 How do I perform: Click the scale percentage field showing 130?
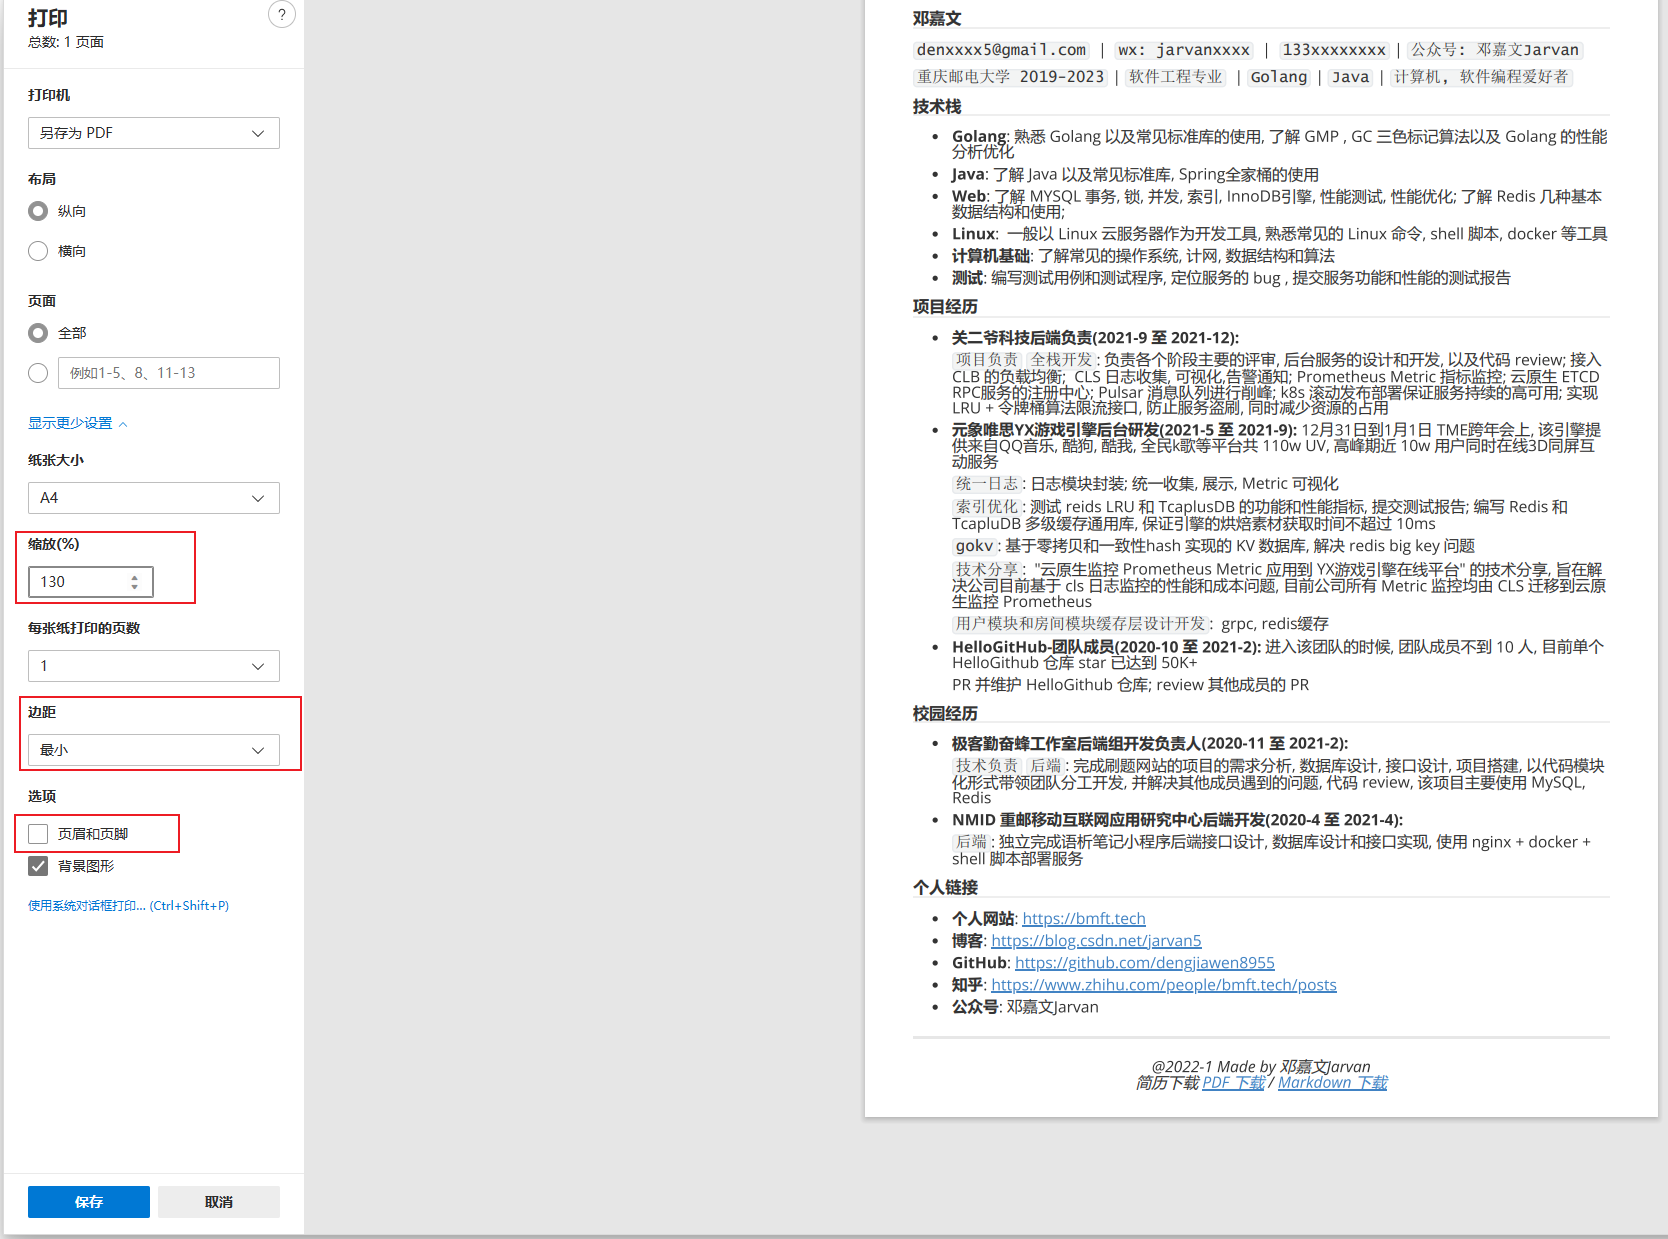pos(90,582)
